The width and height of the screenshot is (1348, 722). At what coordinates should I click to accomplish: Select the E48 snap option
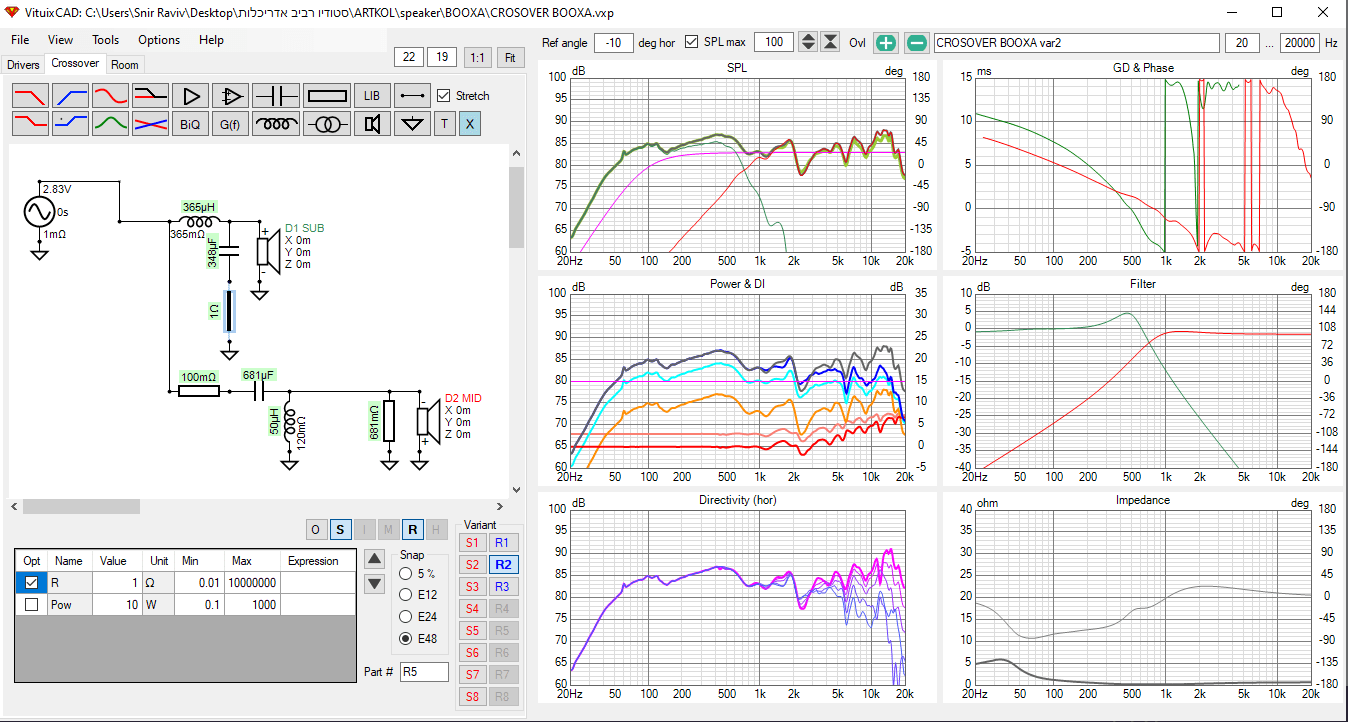coord(405,638)
